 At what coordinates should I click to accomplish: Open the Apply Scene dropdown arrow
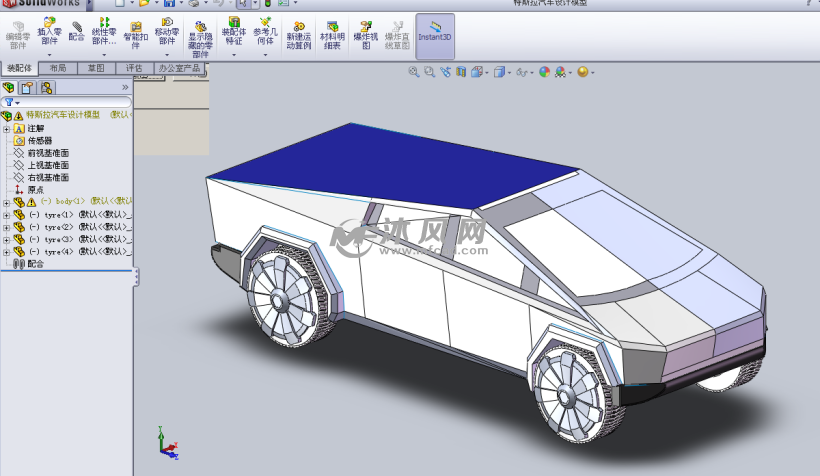[570, 73]
